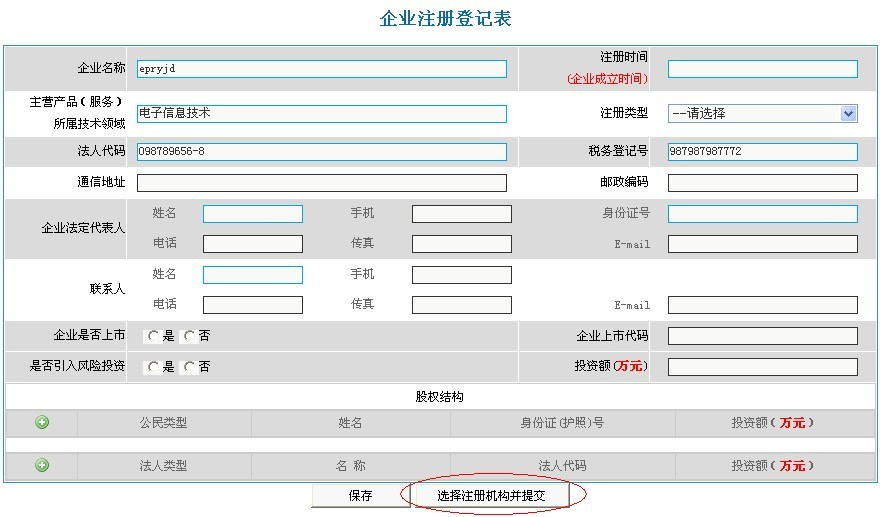Viewport: 880px width, 517px height.
Task: Click the 邮政编码 input field
Action: pyautogui.click(x=762, y=183)
